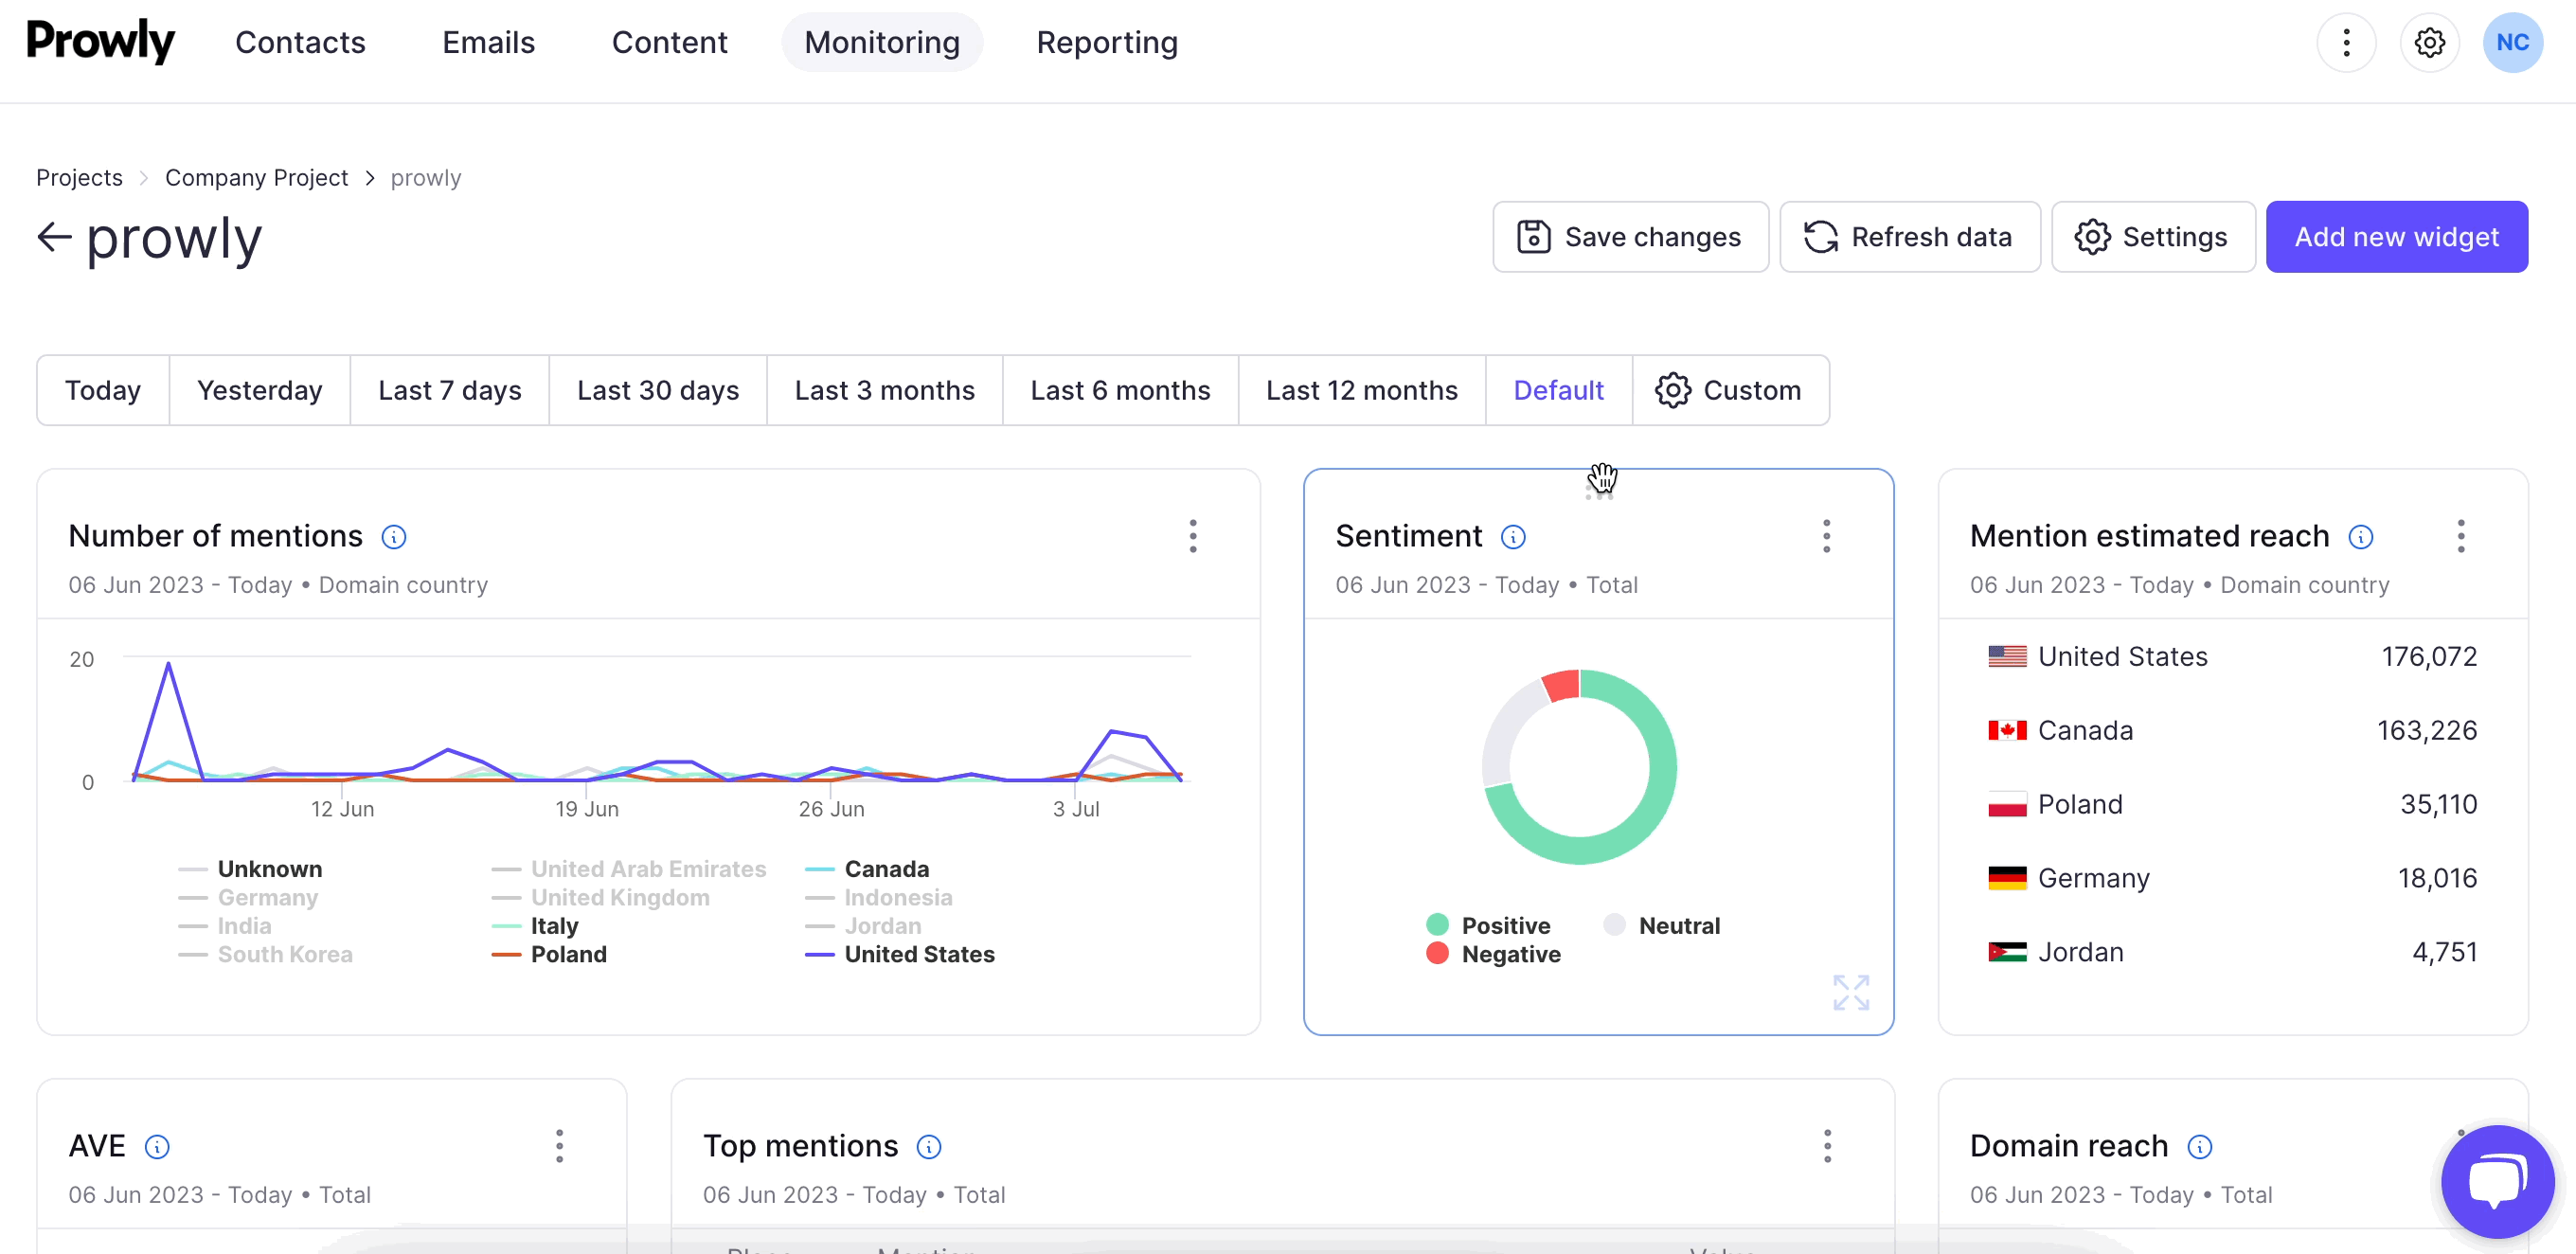The width and height of the screenshot is (2576, 1254).
Task: Open AVE widget options menu
Action: pyautogui.click(x=559, y=1146)
